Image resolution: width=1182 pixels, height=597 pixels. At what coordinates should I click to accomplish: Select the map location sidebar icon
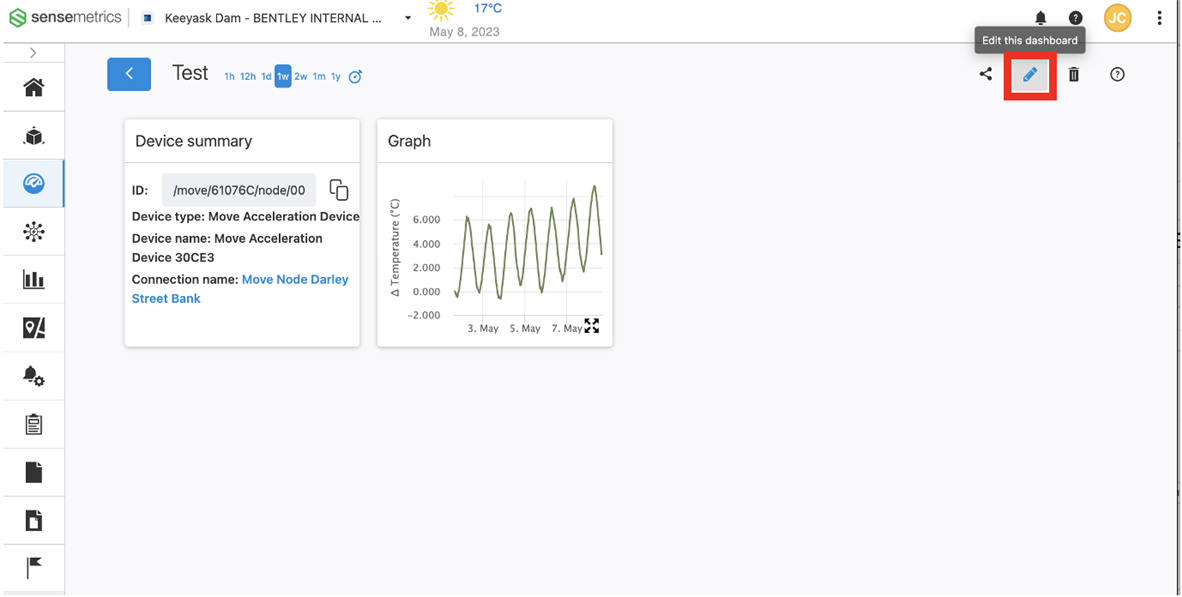[x=33, y=327]
